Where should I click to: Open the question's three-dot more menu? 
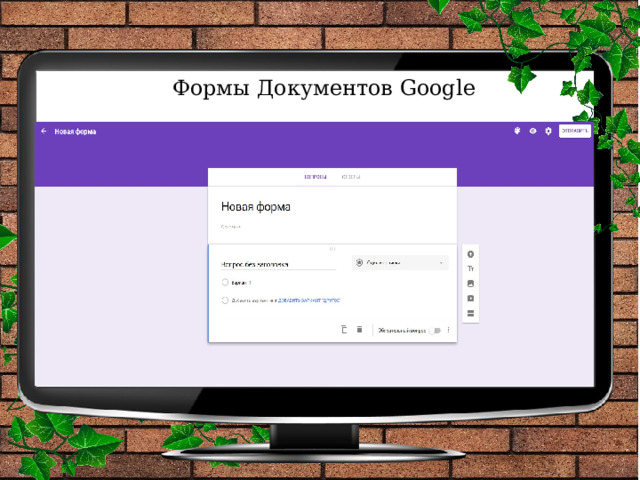pos(449,330)
